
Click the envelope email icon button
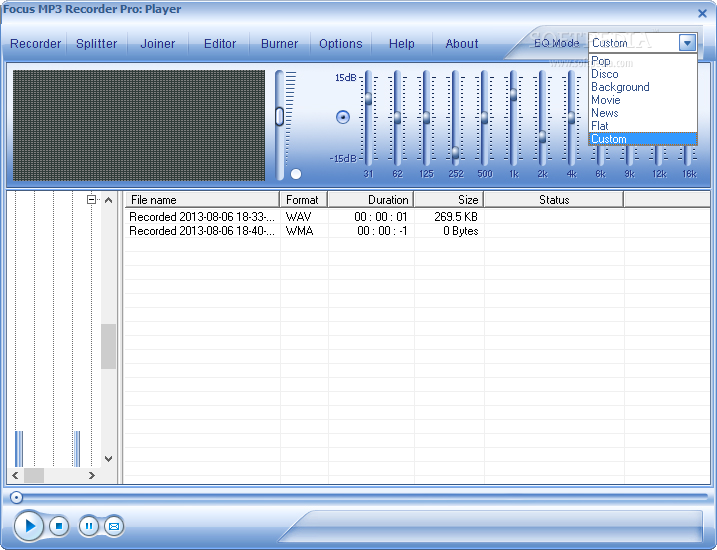pyautogui.click(x=114, y=527)
